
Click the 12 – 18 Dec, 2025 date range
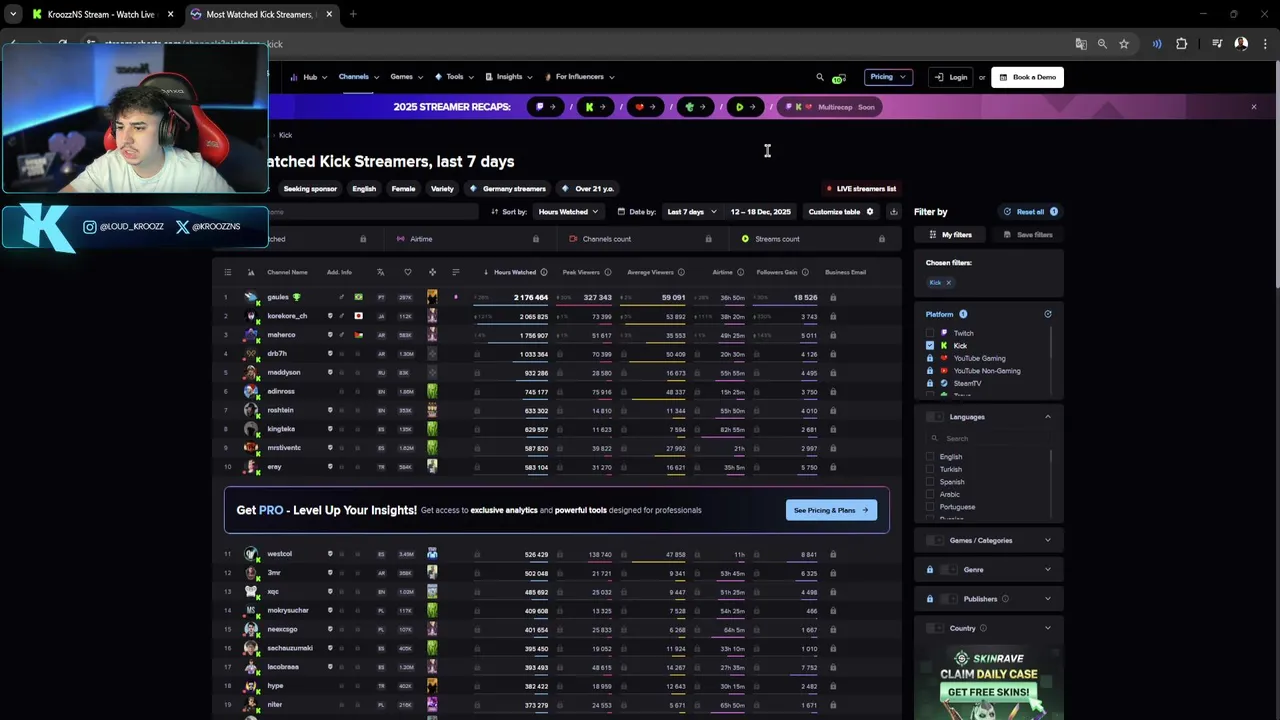point(760,212)
